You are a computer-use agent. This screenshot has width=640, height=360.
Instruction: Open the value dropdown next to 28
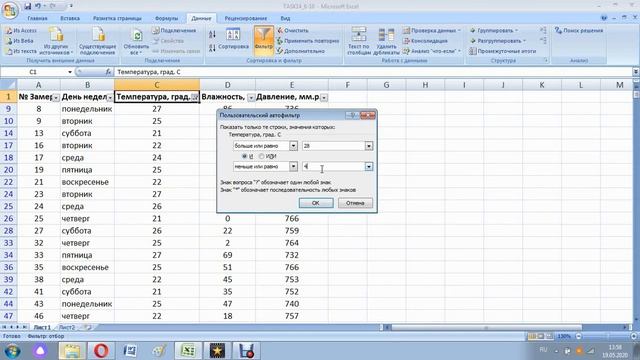[x=369, y=146]
